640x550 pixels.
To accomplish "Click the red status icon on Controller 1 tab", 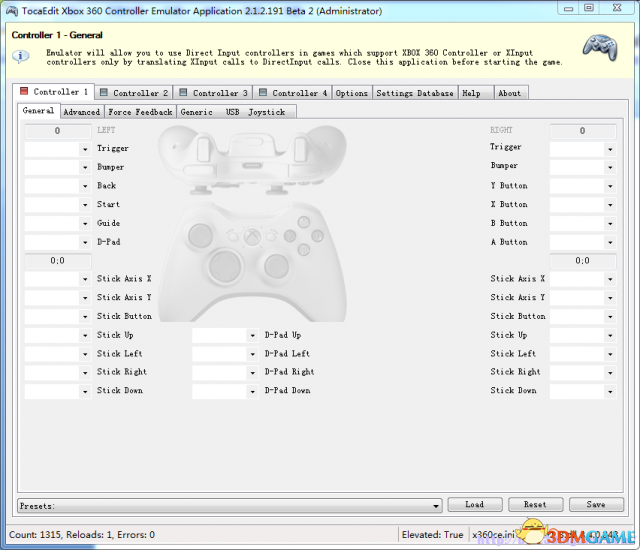I will click(24, 91).
